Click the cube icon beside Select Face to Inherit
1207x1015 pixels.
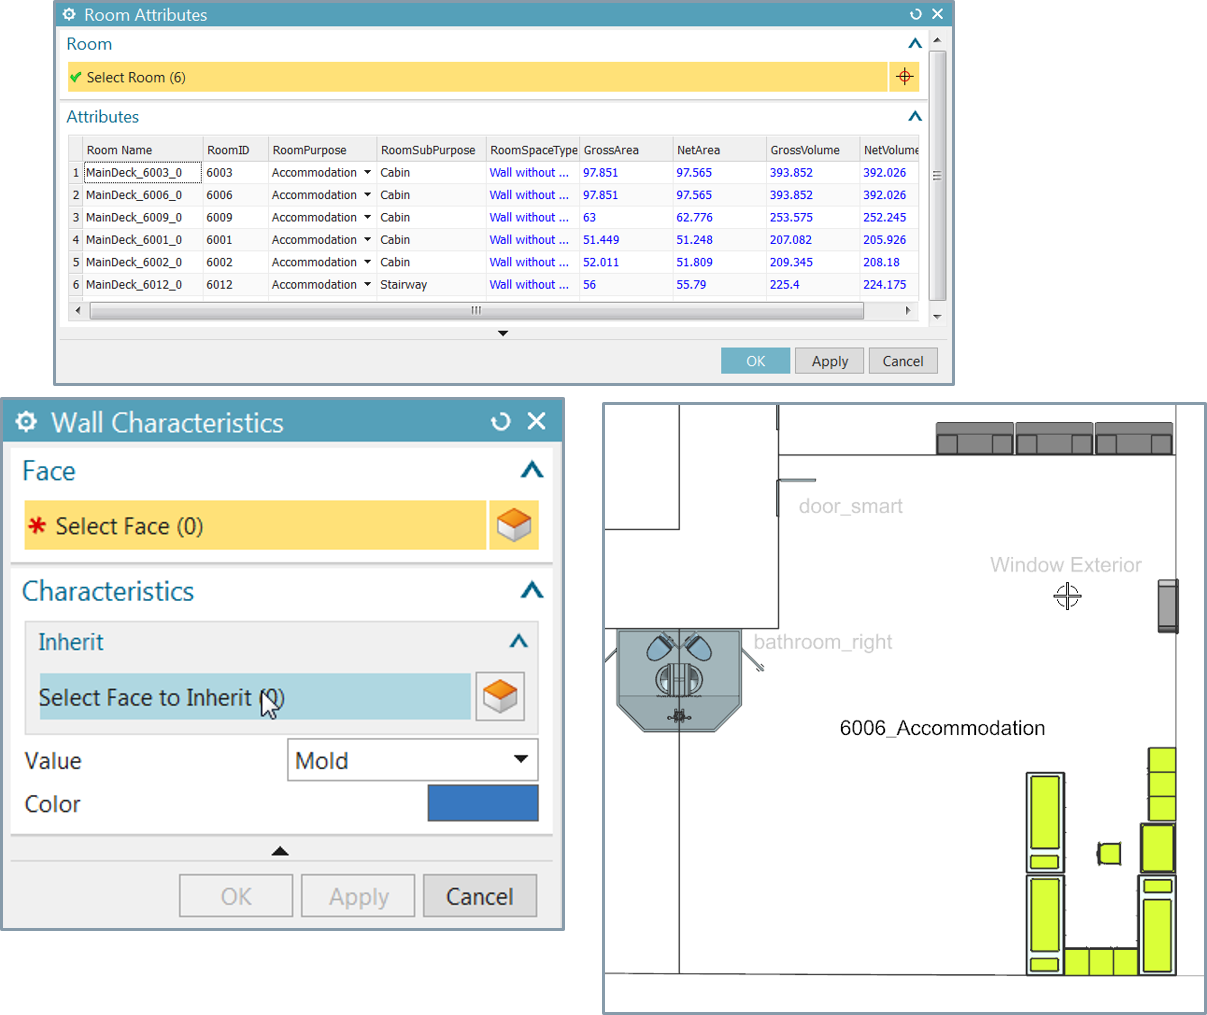pyautogui.click(x=500, y=696)
